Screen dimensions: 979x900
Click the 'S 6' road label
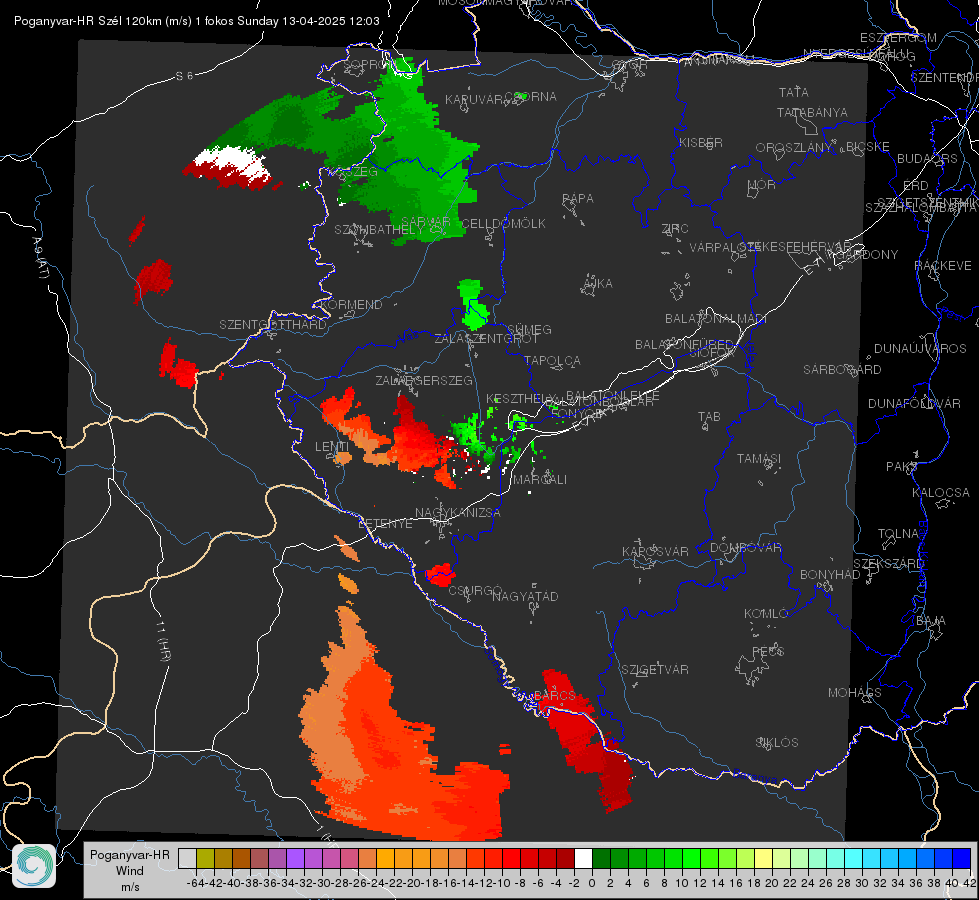pyautogui.click(x=184, y=76)
